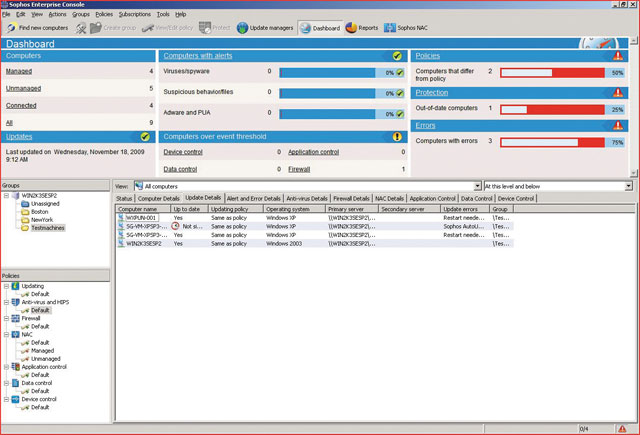
Task: Click the Application control policy icon
Action: tap(16, 367)
